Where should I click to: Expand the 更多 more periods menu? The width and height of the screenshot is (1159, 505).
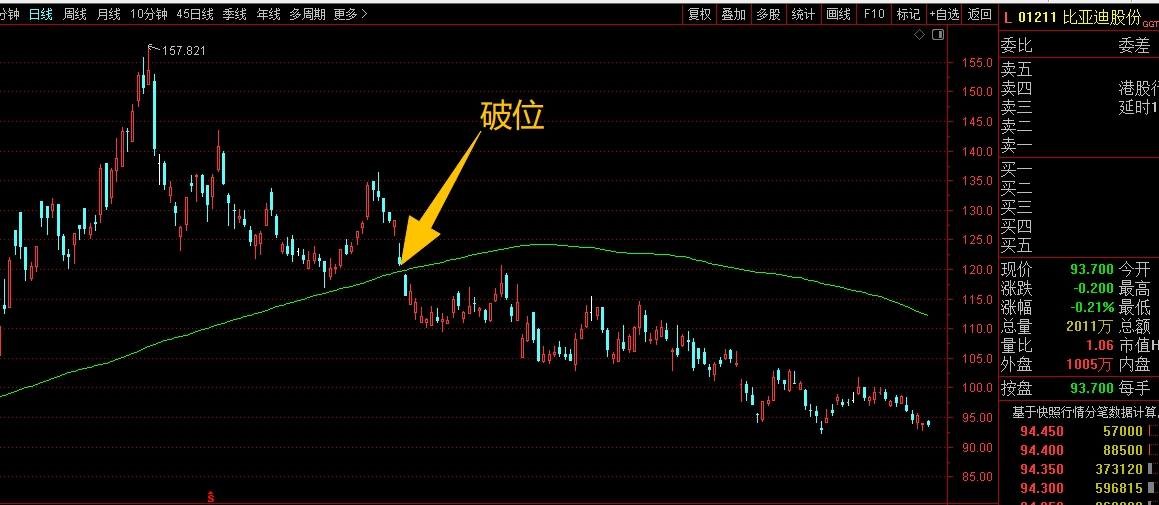(x=350, y=14)
